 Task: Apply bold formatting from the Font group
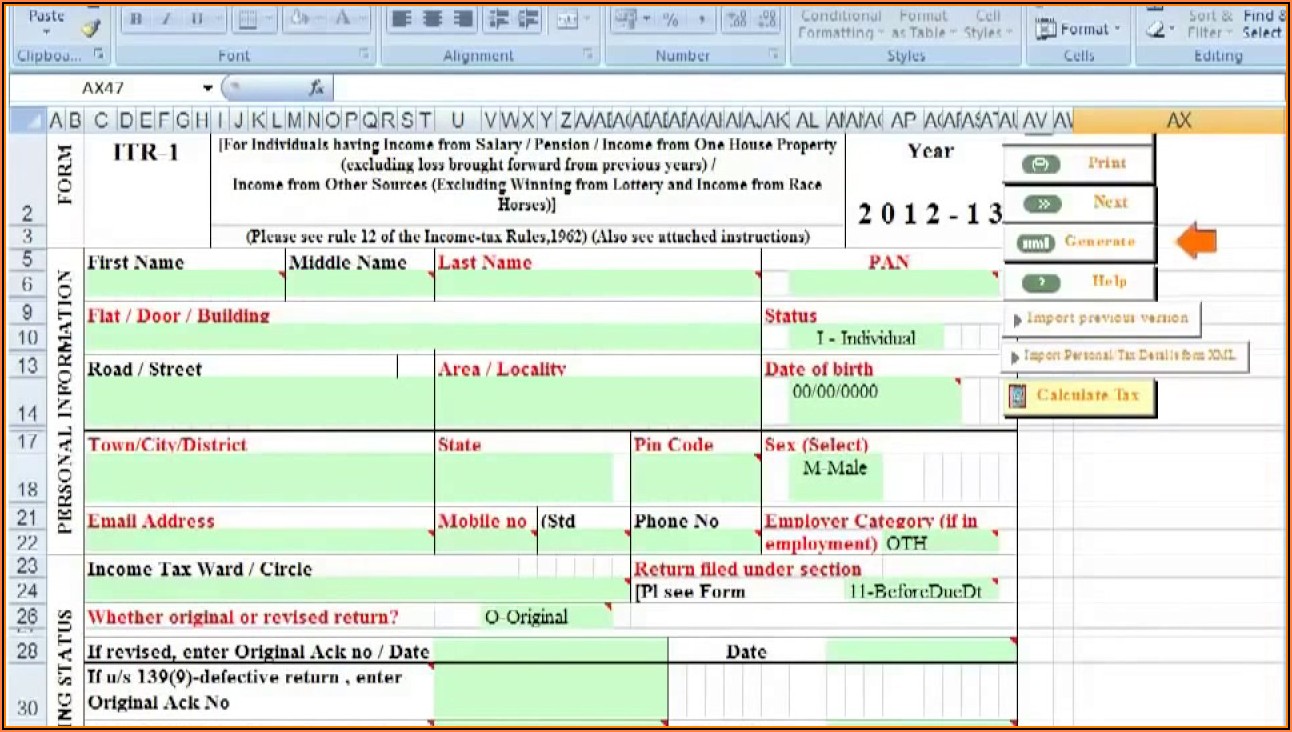[137, 19]
